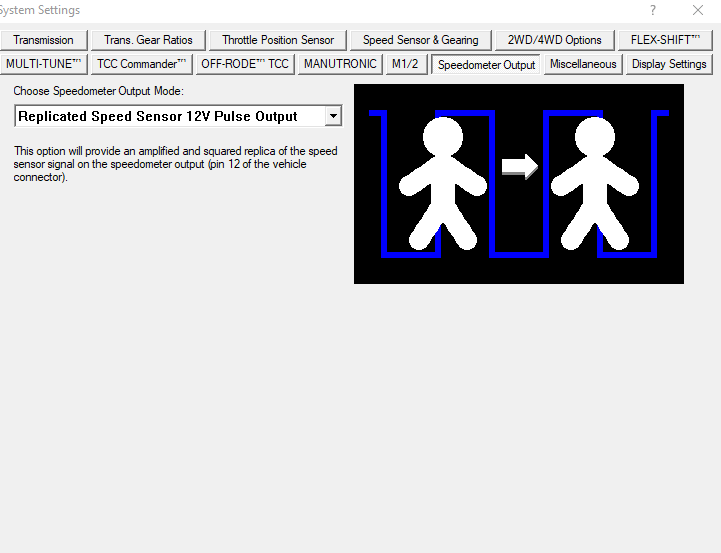Screen dimensions: 721x553
Task: Click the white arrow in pulse diagram
Action: pos(520,166)
